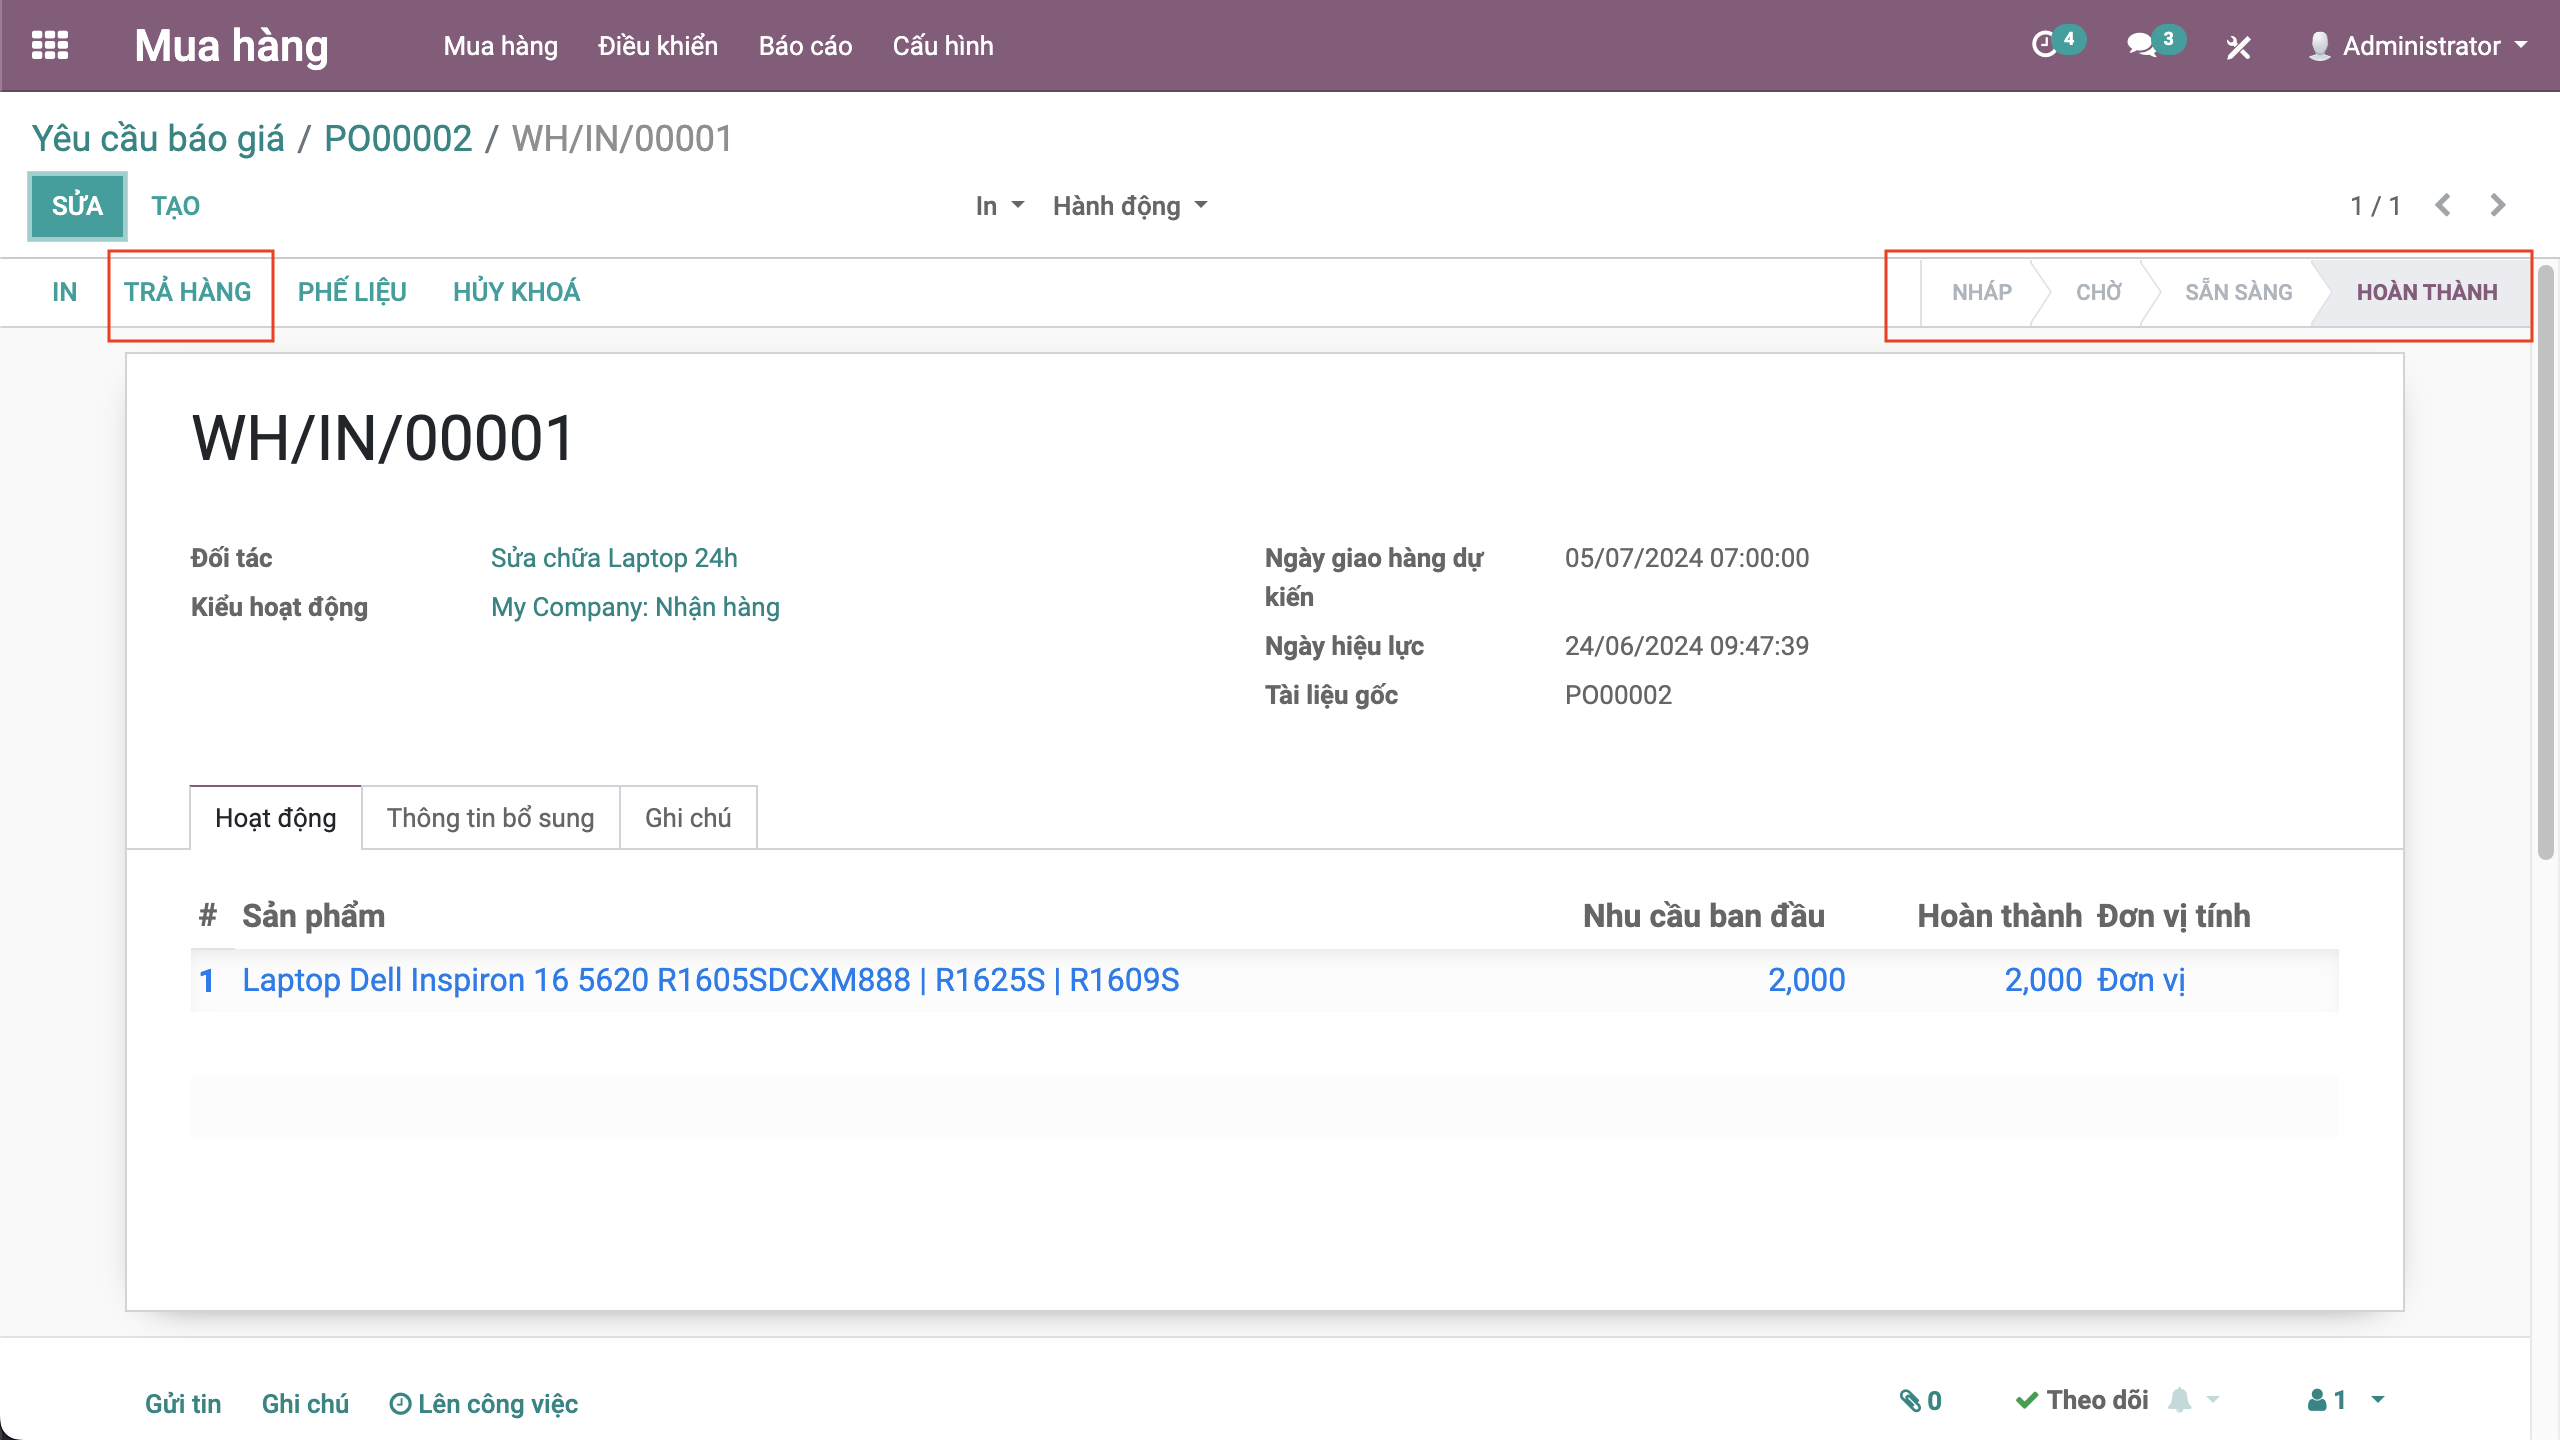
Task: Open the conversations chat icon
Action: tap(2141, 46)
